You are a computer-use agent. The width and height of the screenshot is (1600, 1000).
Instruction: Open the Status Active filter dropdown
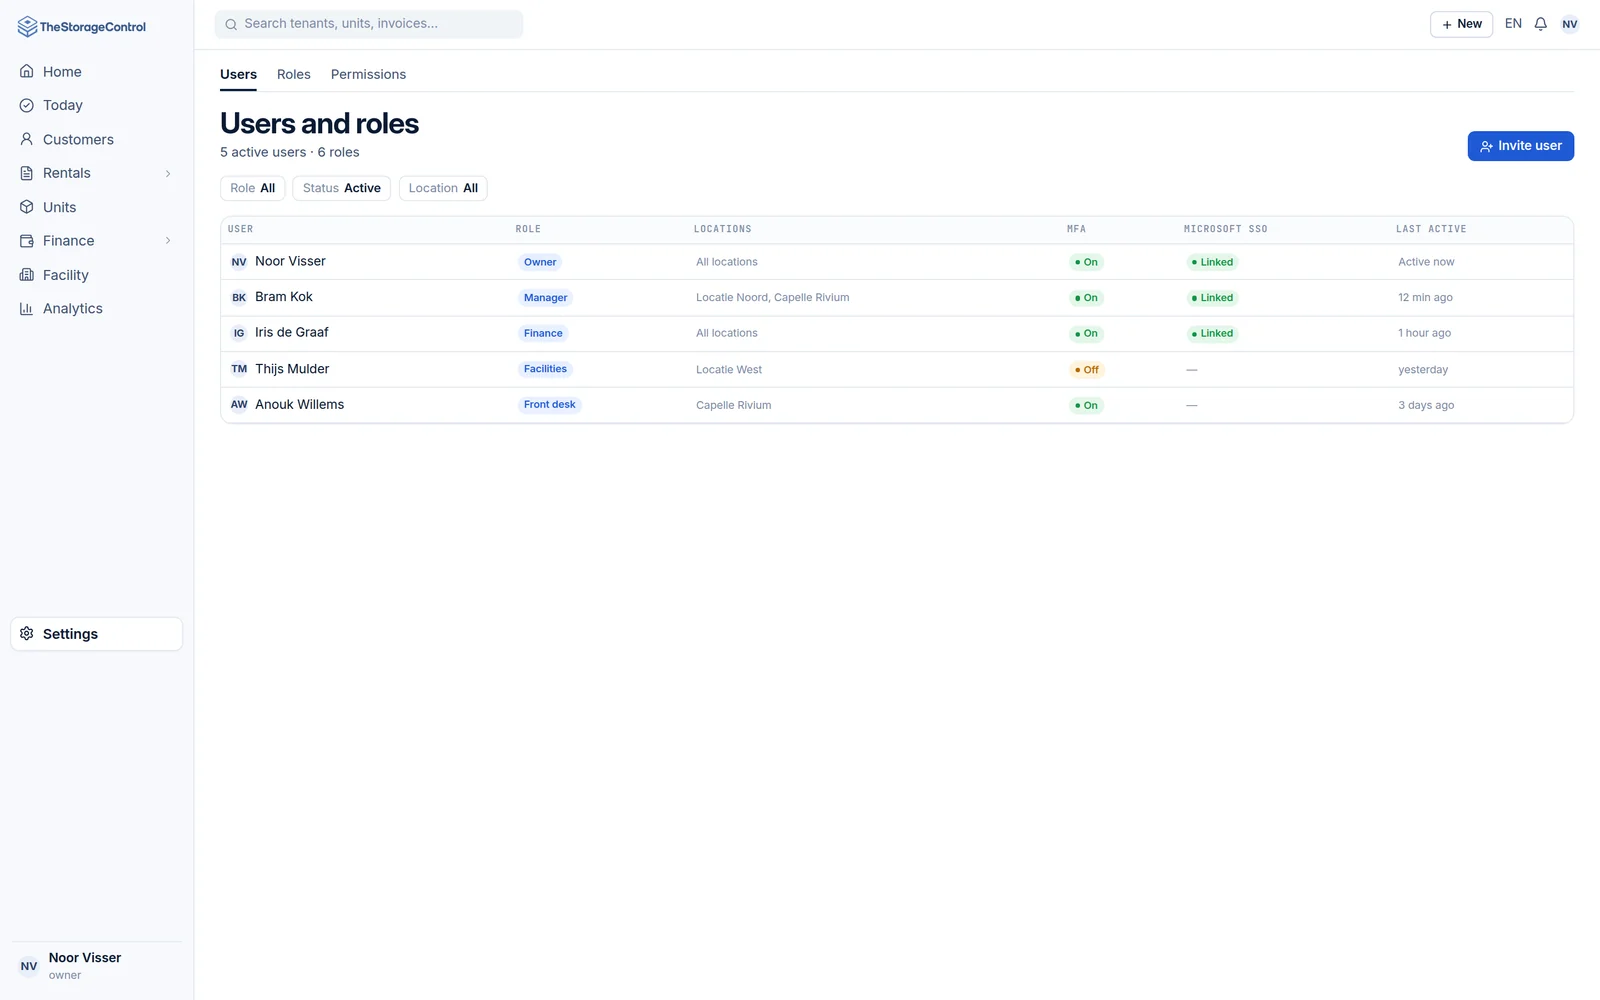click(341, 188)
